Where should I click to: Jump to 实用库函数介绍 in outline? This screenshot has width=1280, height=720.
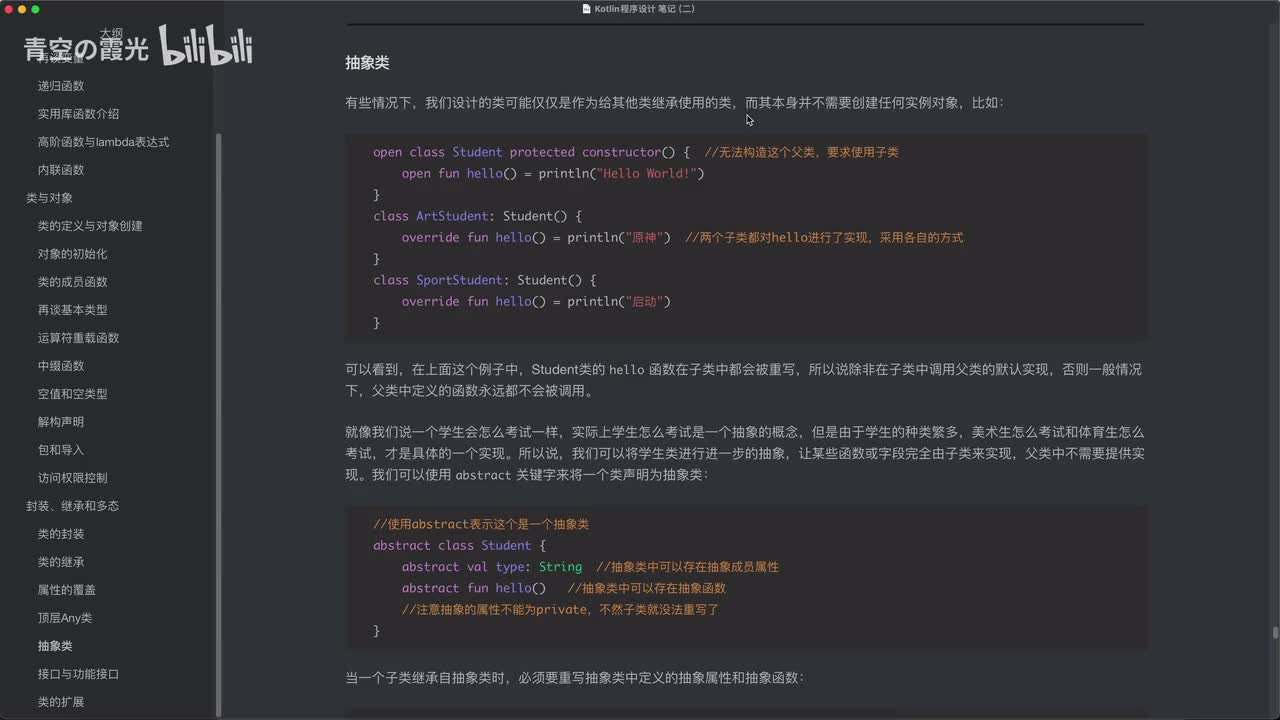click(78, 114)
